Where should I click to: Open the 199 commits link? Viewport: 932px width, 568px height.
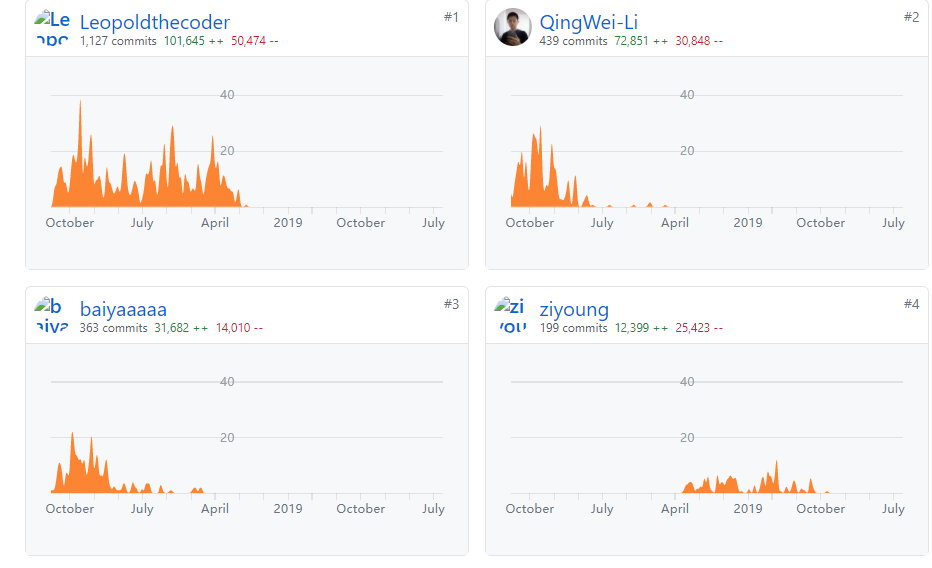point(573,328)
